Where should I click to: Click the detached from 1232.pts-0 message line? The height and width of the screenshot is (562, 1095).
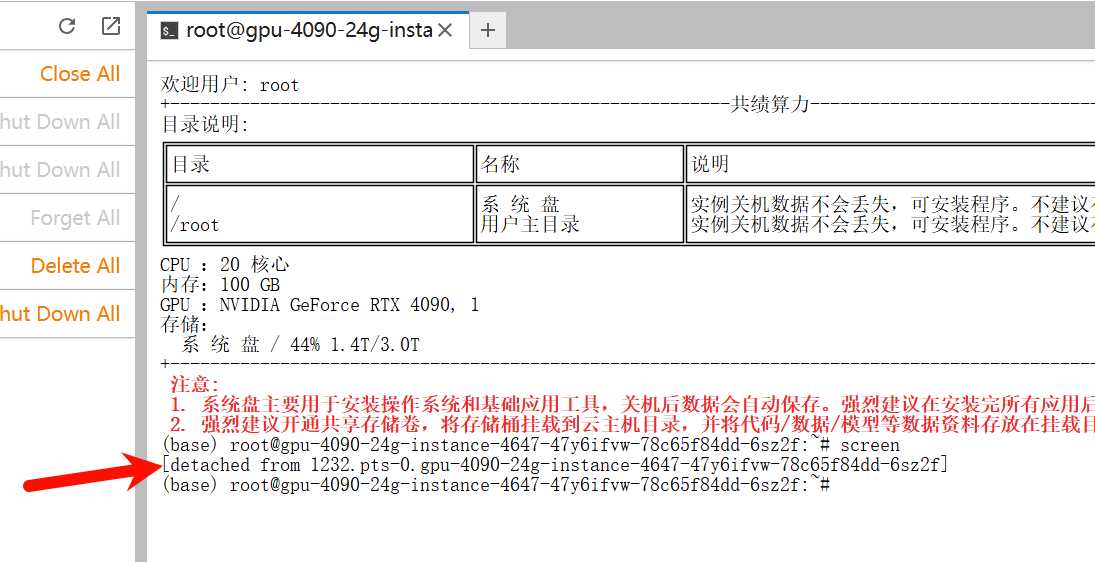pos(554,465)
